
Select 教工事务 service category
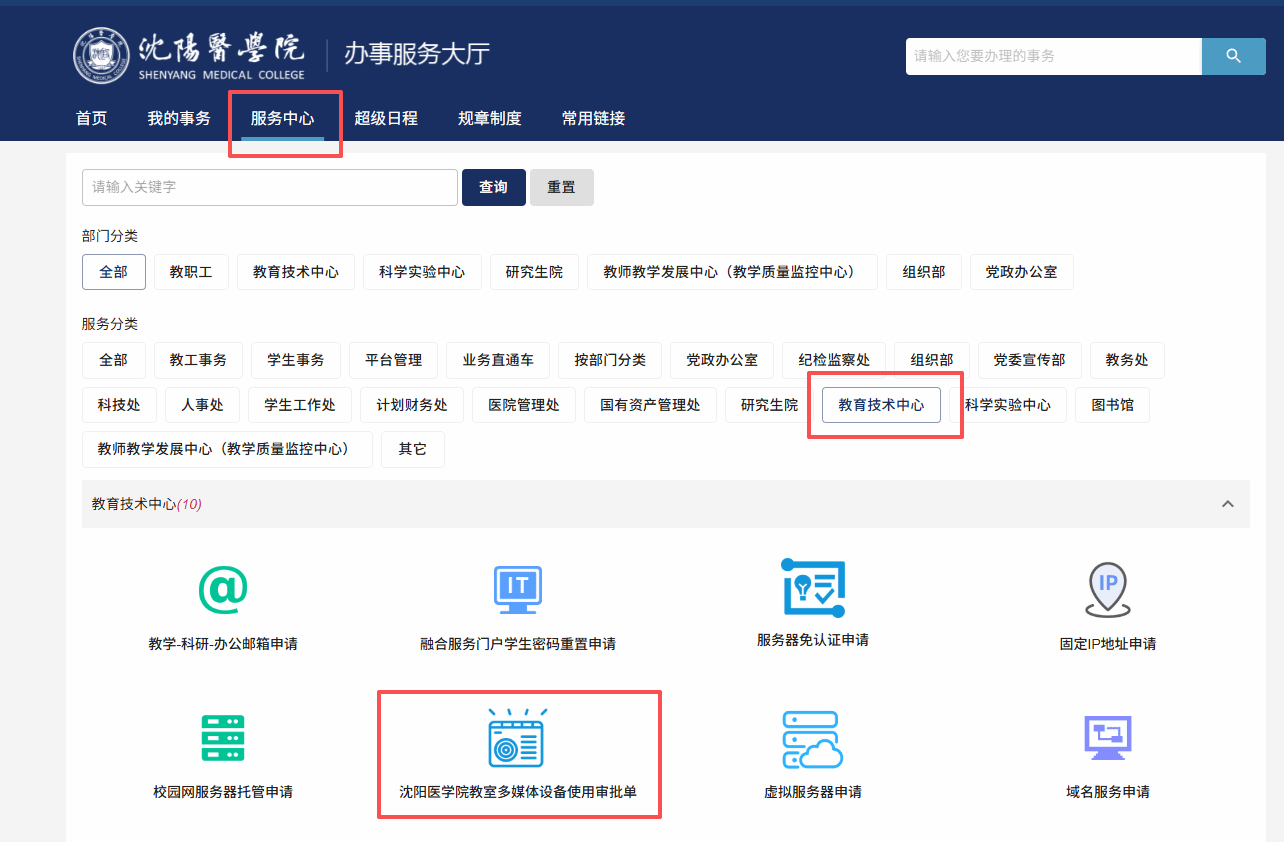[198, 360]
